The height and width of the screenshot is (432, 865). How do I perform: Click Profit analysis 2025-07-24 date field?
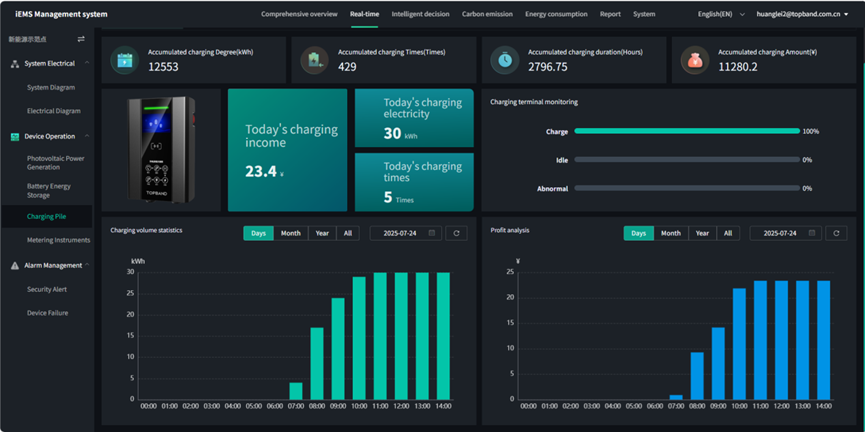pos(786,233)
